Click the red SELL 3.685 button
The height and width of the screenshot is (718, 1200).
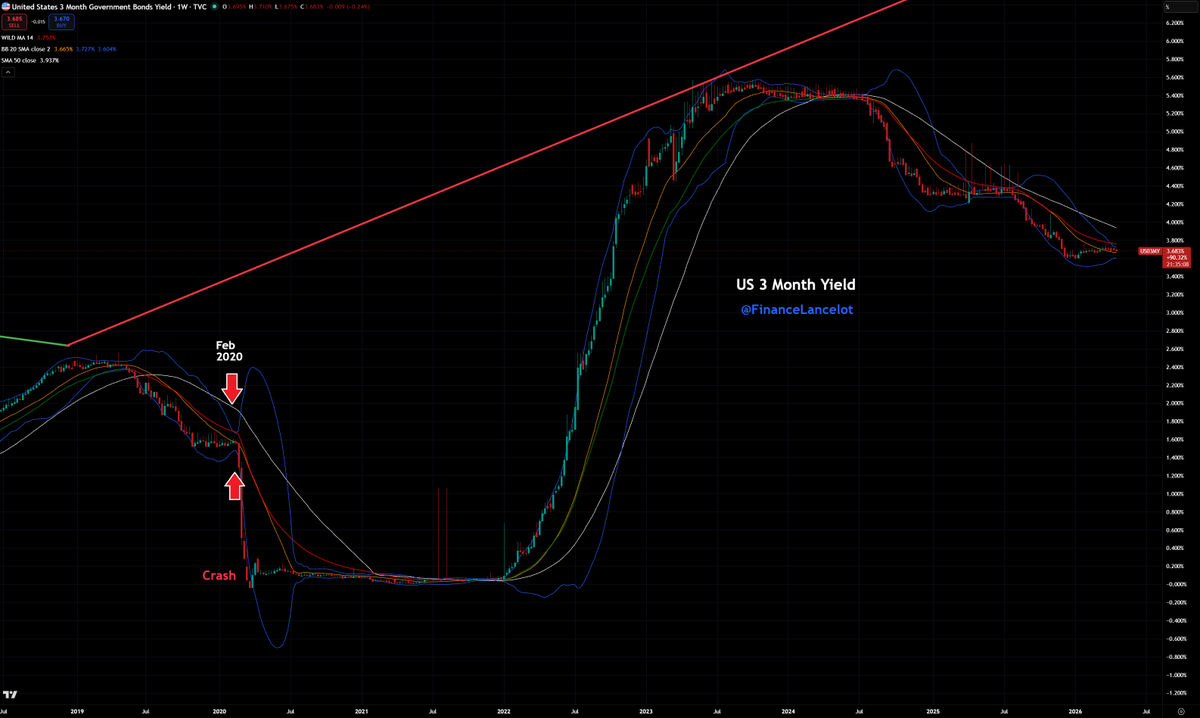click(x=14, y=22)
